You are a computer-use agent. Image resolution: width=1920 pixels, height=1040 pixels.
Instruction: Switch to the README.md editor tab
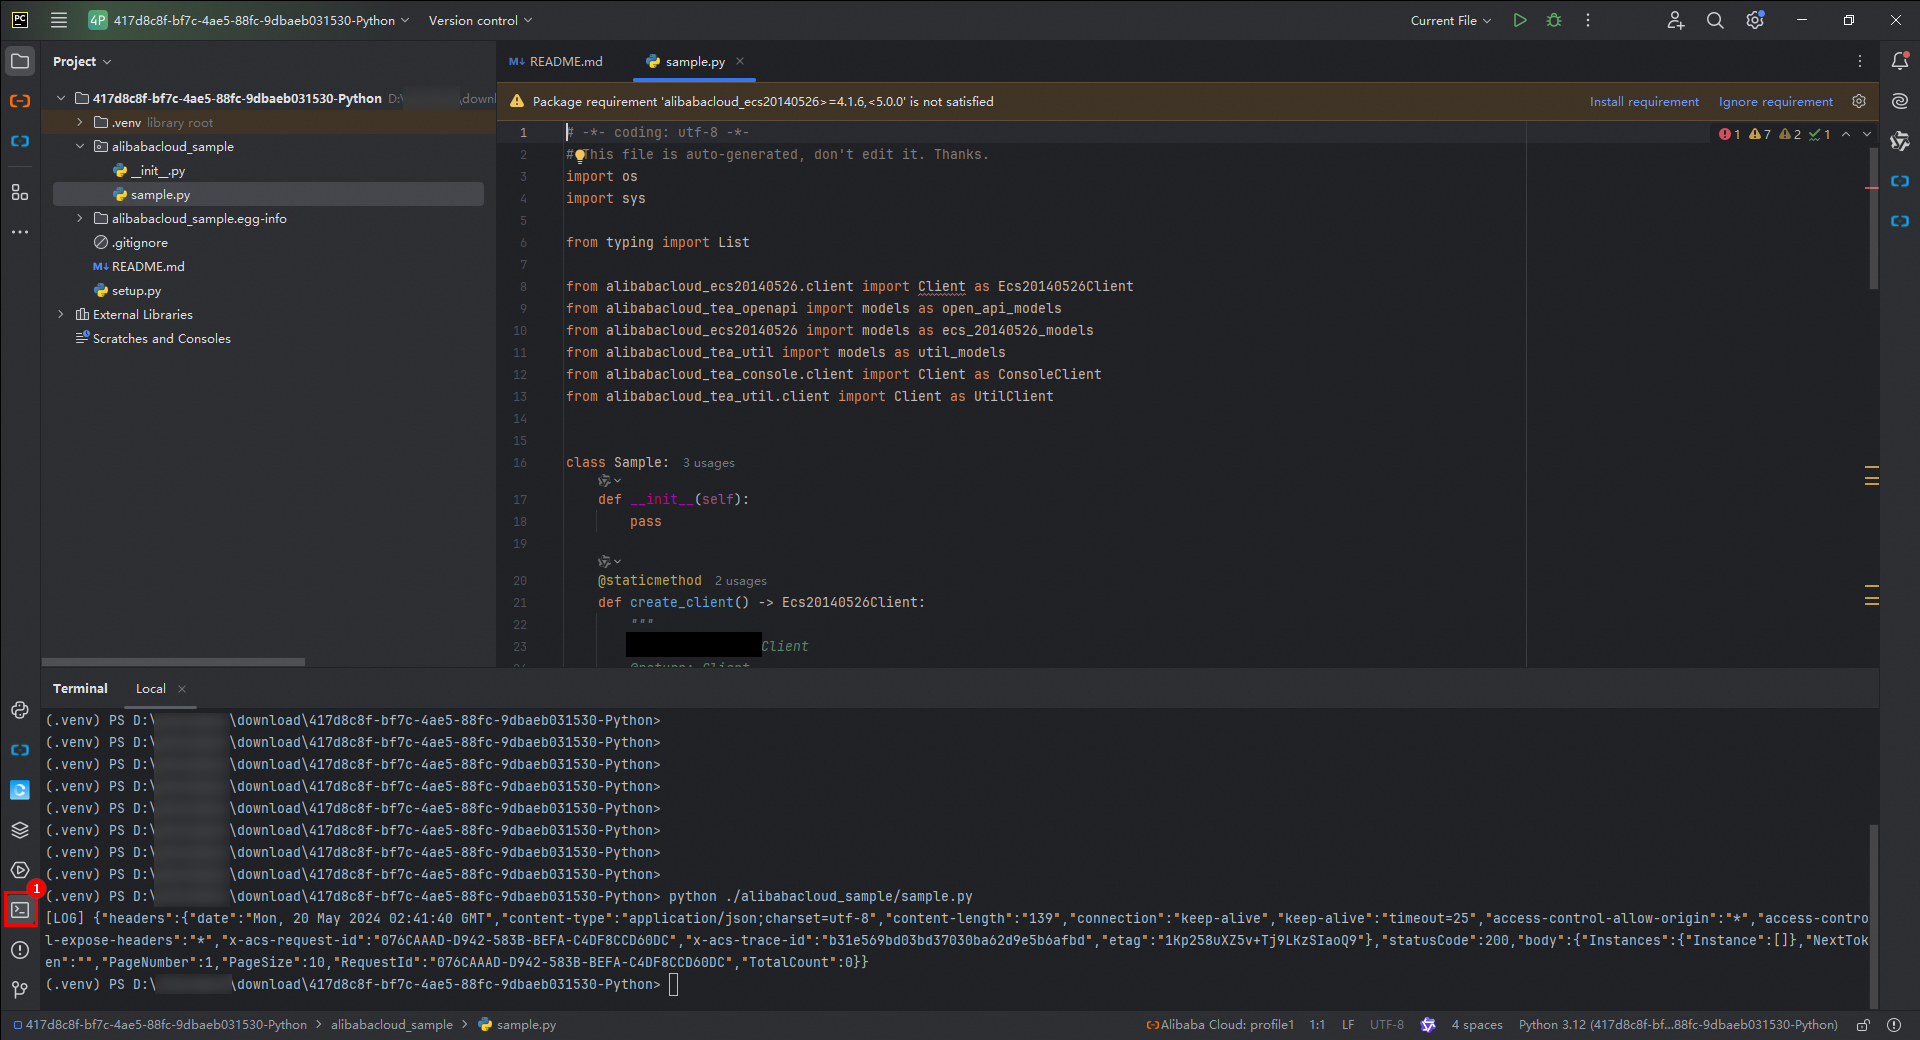click(x=556, y=62)
